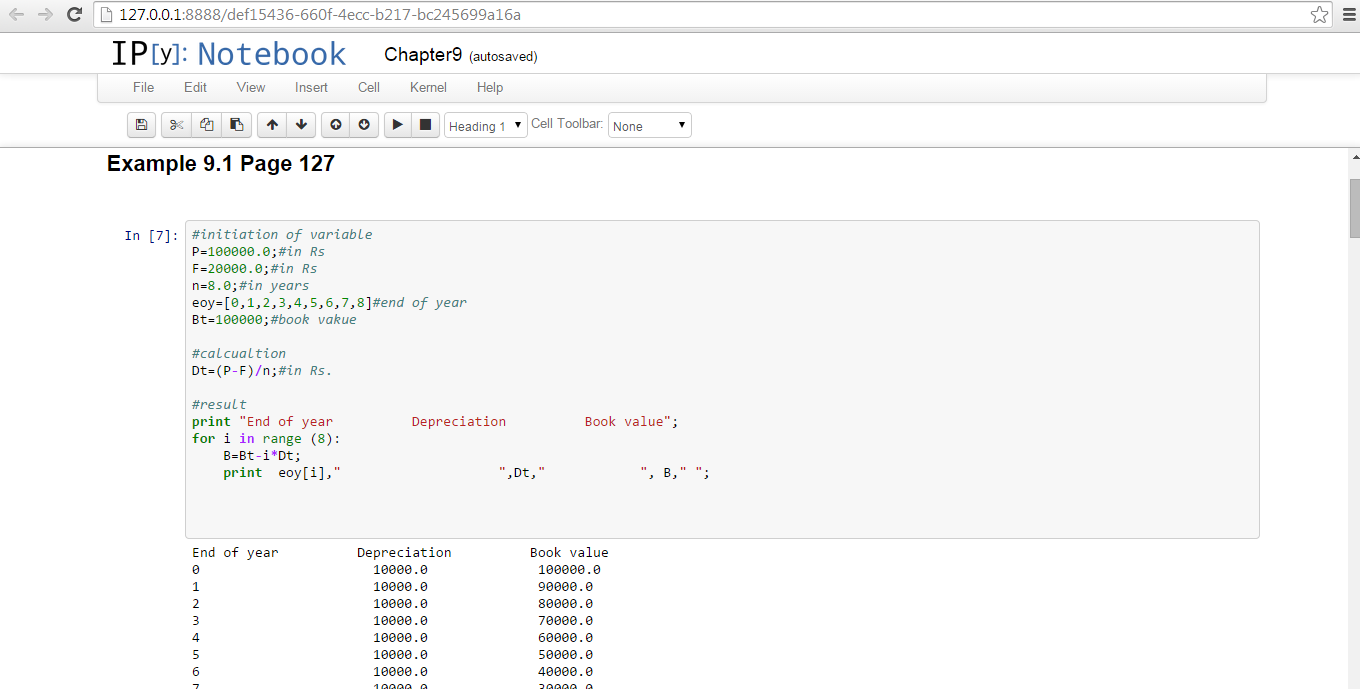Move the selected cell up

[272, 125]
